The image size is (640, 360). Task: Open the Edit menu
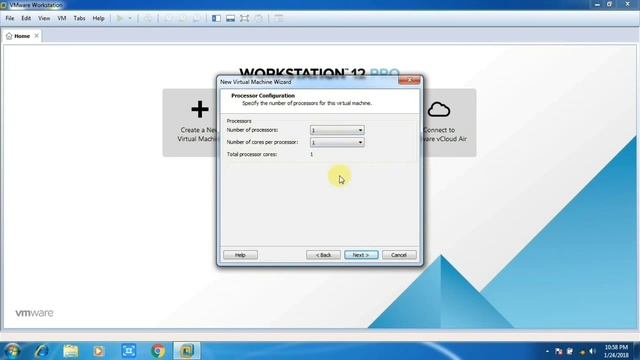[x=26, y=18]
